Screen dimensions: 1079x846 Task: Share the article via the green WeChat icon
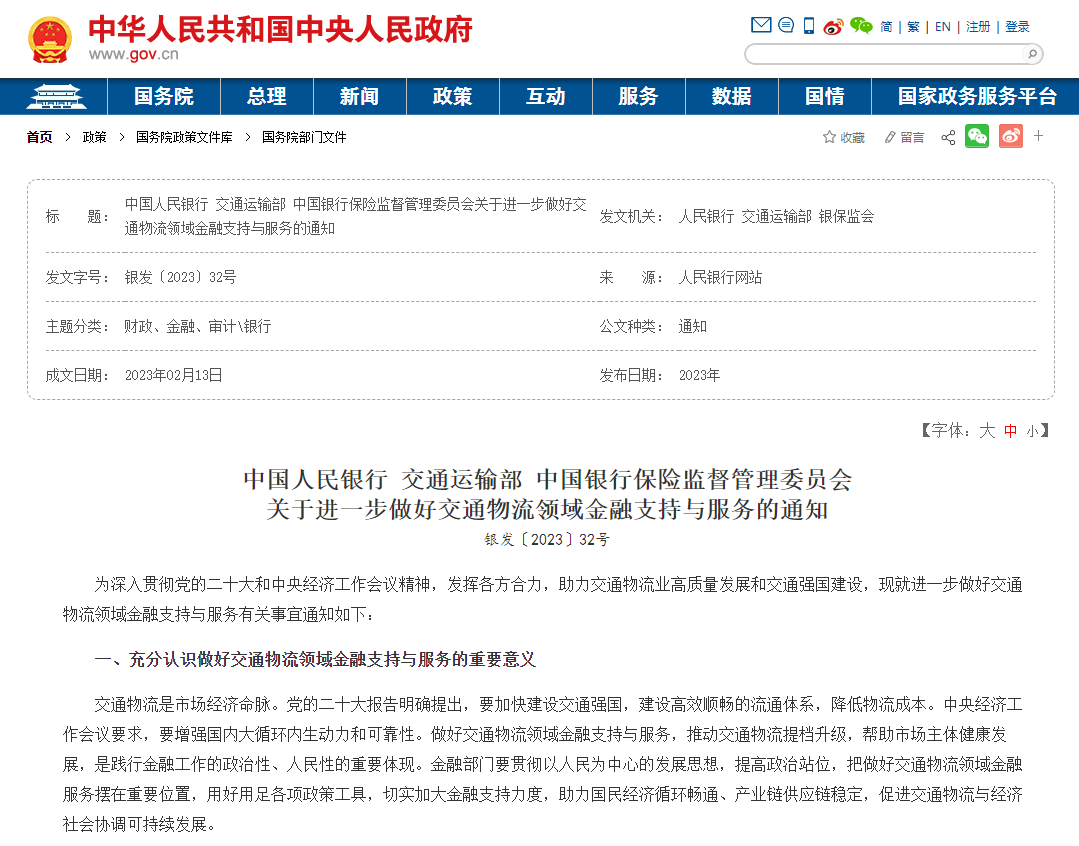coord(977,136)
